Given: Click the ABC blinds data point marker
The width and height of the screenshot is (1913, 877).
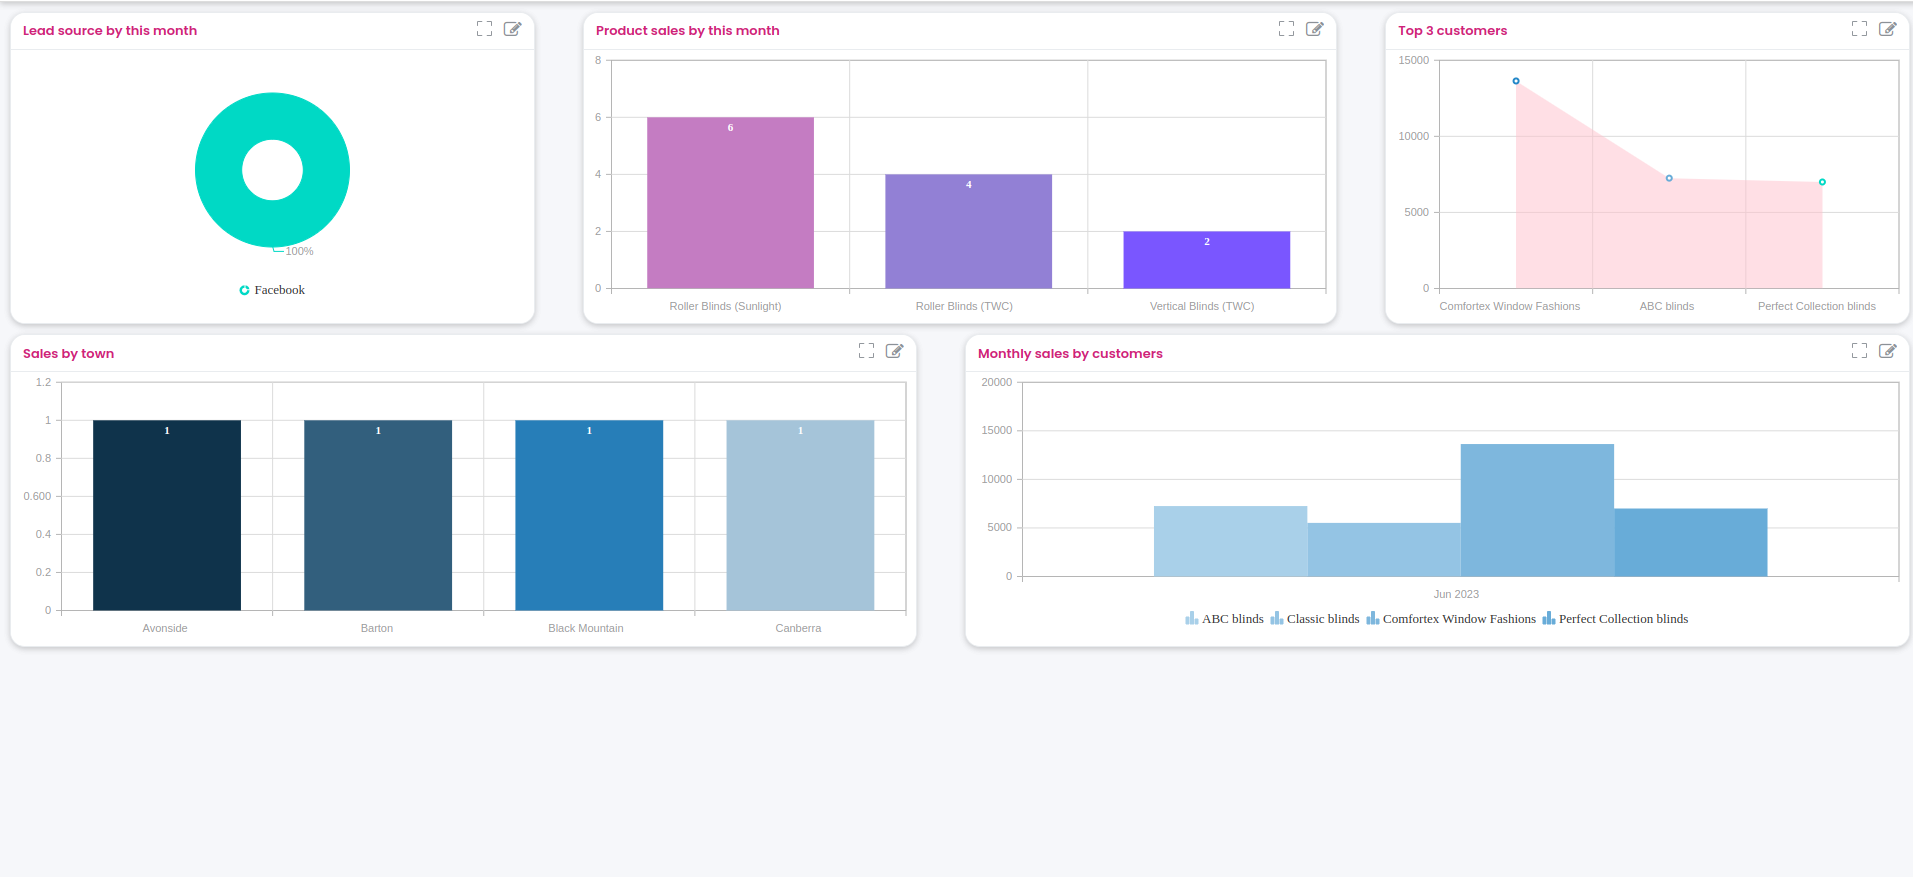Looking at the screenshot, I should pyautogui.click(x=1669, y=178).
